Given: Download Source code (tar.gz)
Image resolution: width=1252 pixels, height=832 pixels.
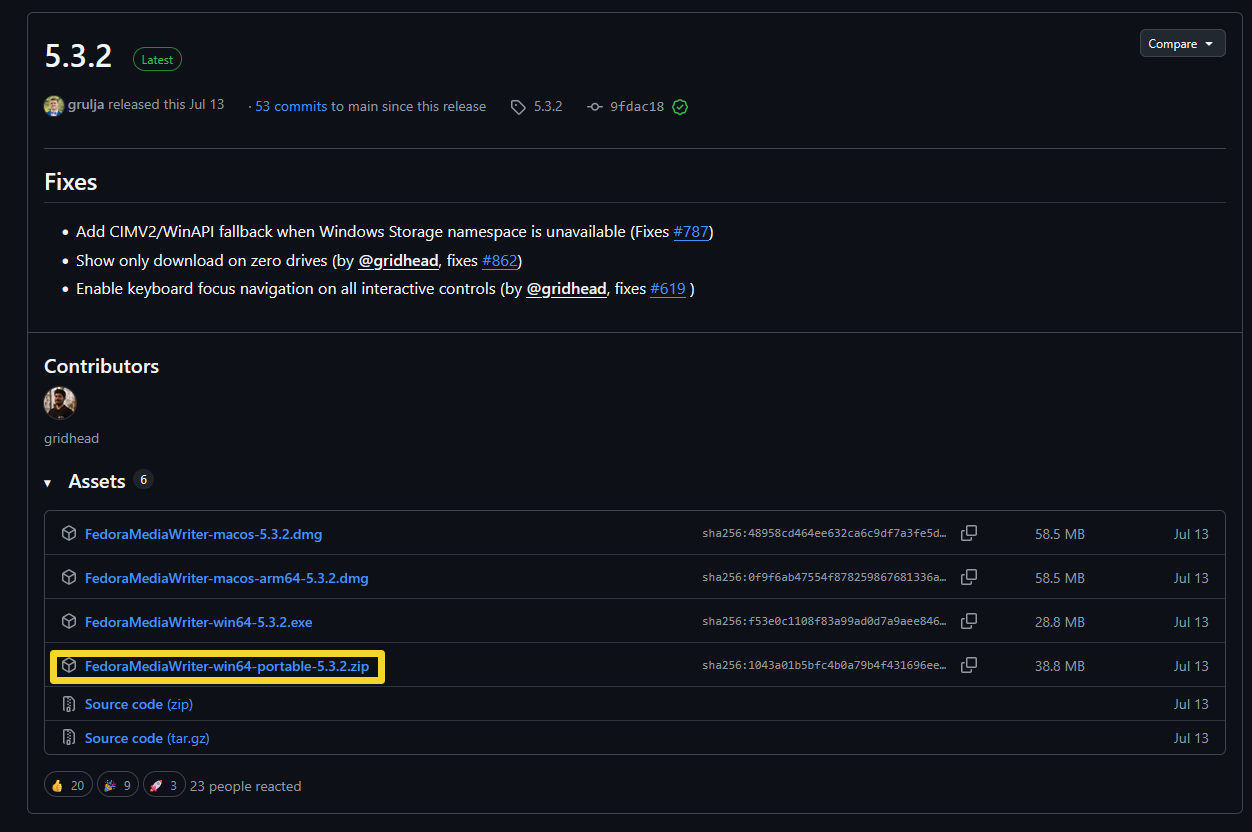Looking at the screenshot, I should pos(147,738).
